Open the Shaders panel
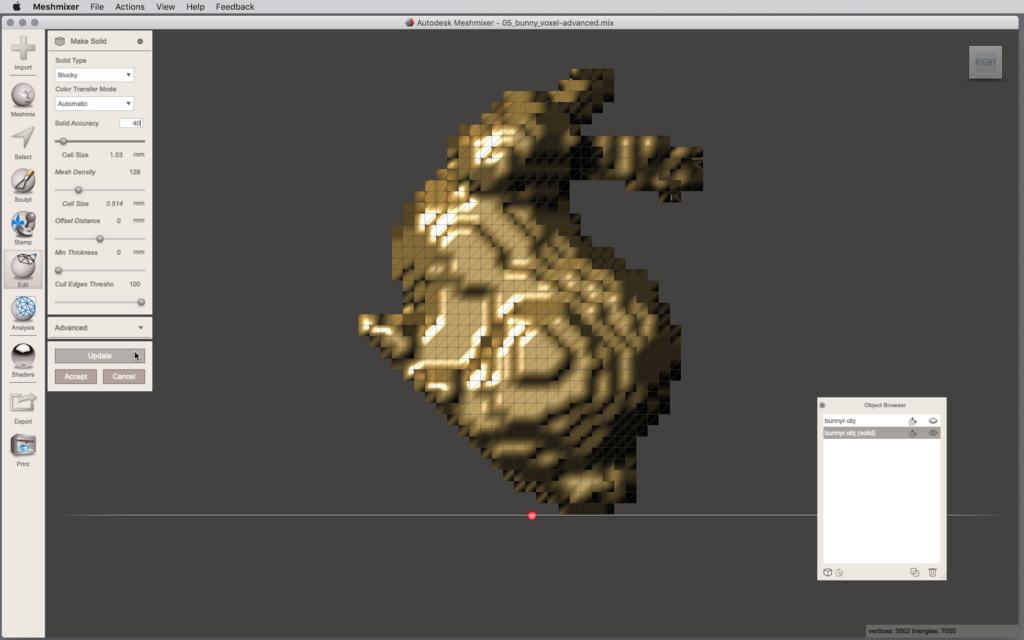1024x640 pixels. tap(23, 357)
